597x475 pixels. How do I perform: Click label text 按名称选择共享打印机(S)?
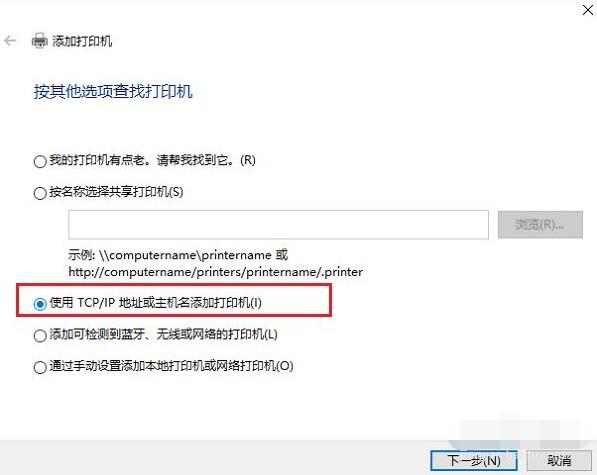tap(116, 192)
